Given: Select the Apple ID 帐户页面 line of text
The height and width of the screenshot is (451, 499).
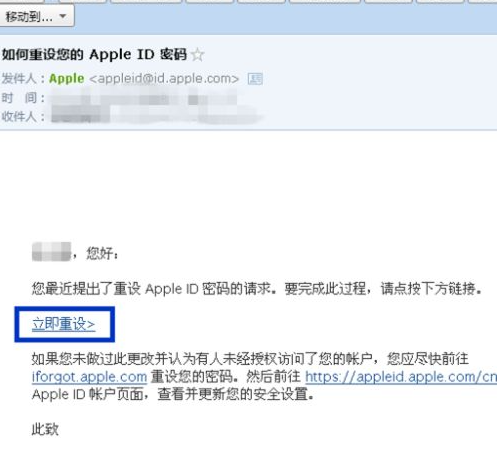Looking at the screenshot, I should click(173, 394).
